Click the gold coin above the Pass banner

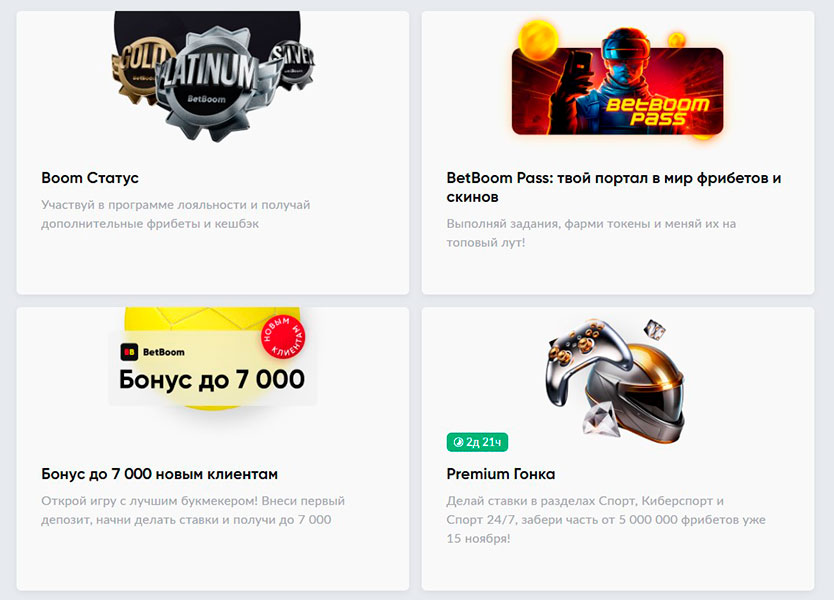click(x=537, y=37)
